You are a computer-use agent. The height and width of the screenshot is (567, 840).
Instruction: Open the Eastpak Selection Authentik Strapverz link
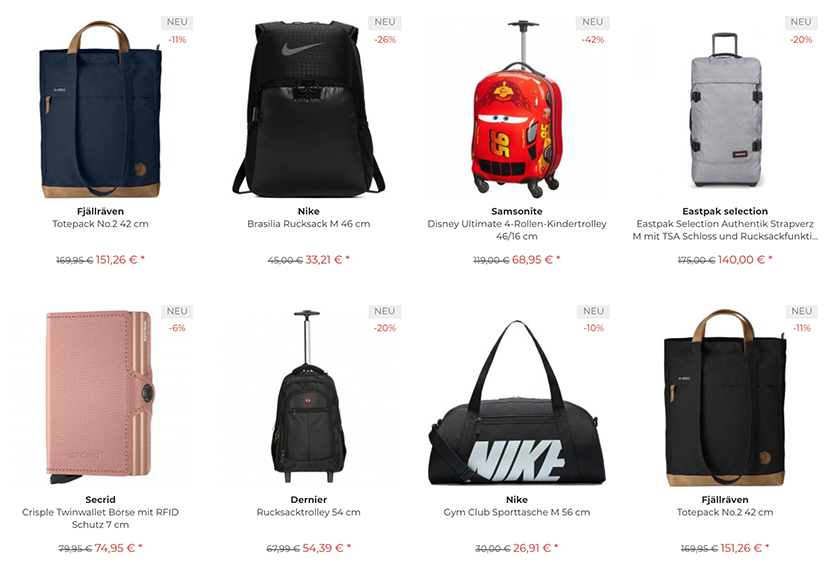(725, 230)
